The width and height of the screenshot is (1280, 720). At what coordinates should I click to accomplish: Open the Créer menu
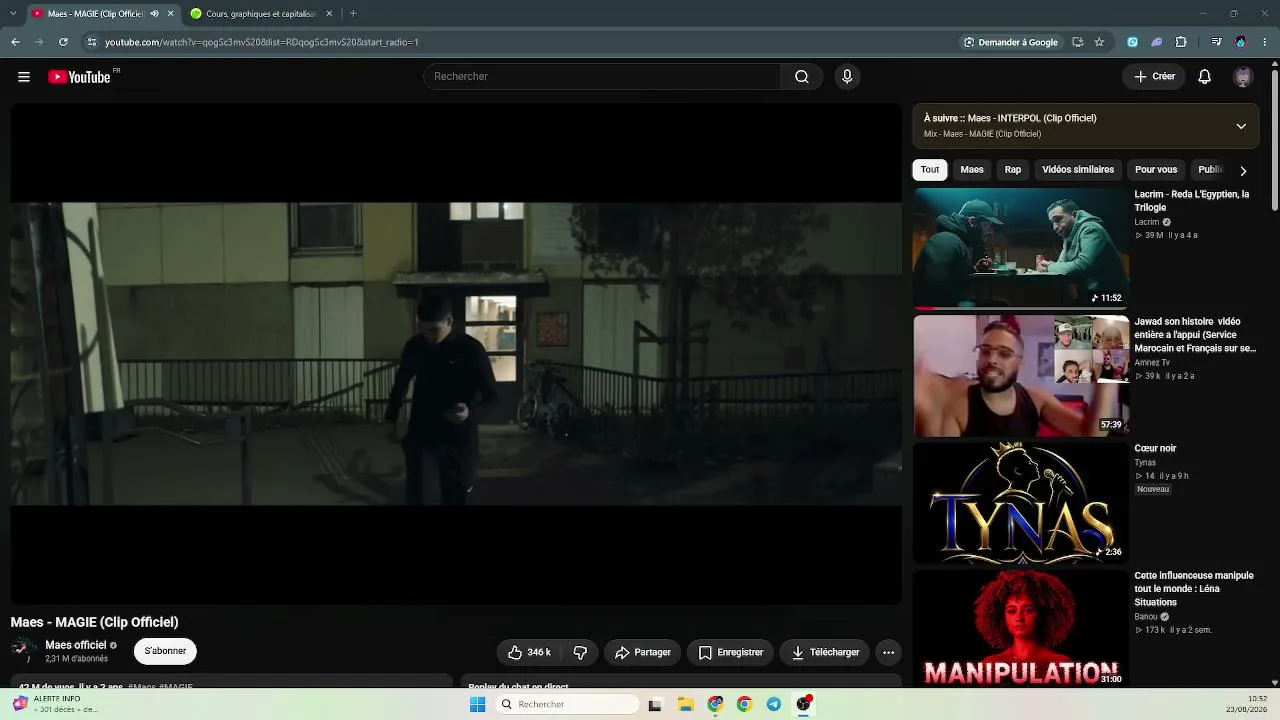tap(1155, 77)
